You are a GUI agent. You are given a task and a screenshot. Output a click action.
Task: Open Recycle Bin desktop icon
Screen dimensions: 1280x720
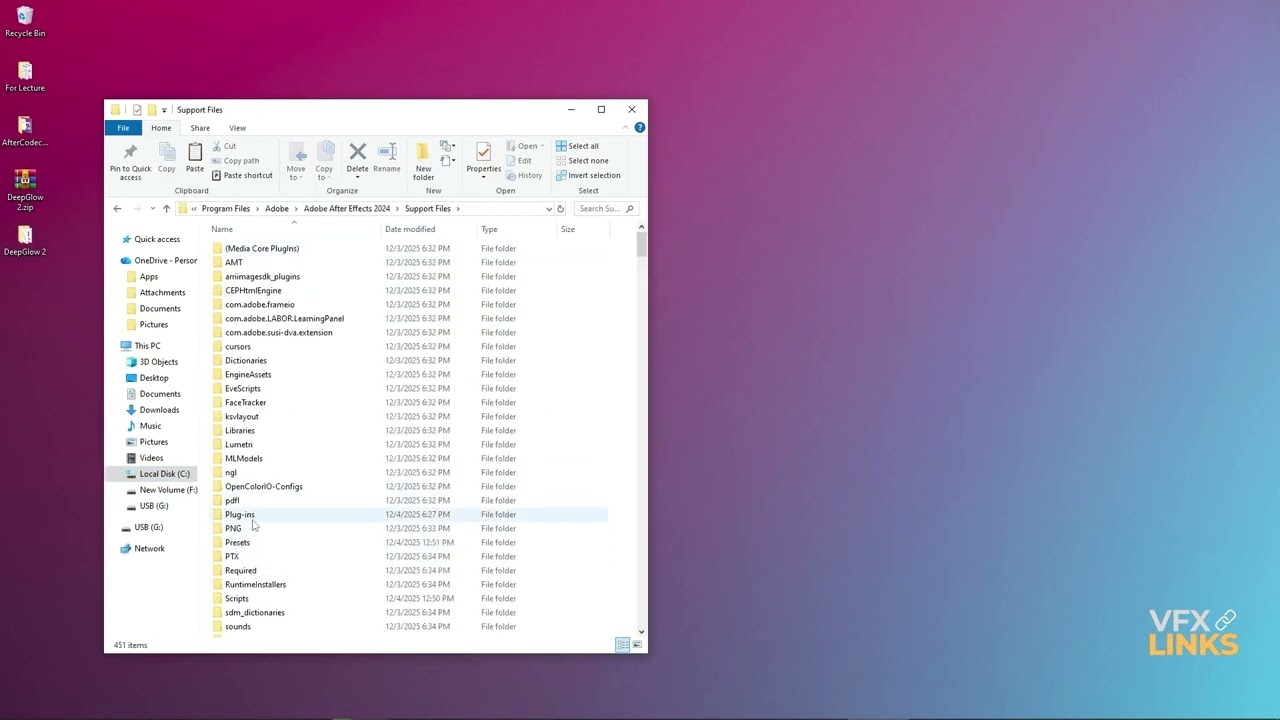[25, 22]
